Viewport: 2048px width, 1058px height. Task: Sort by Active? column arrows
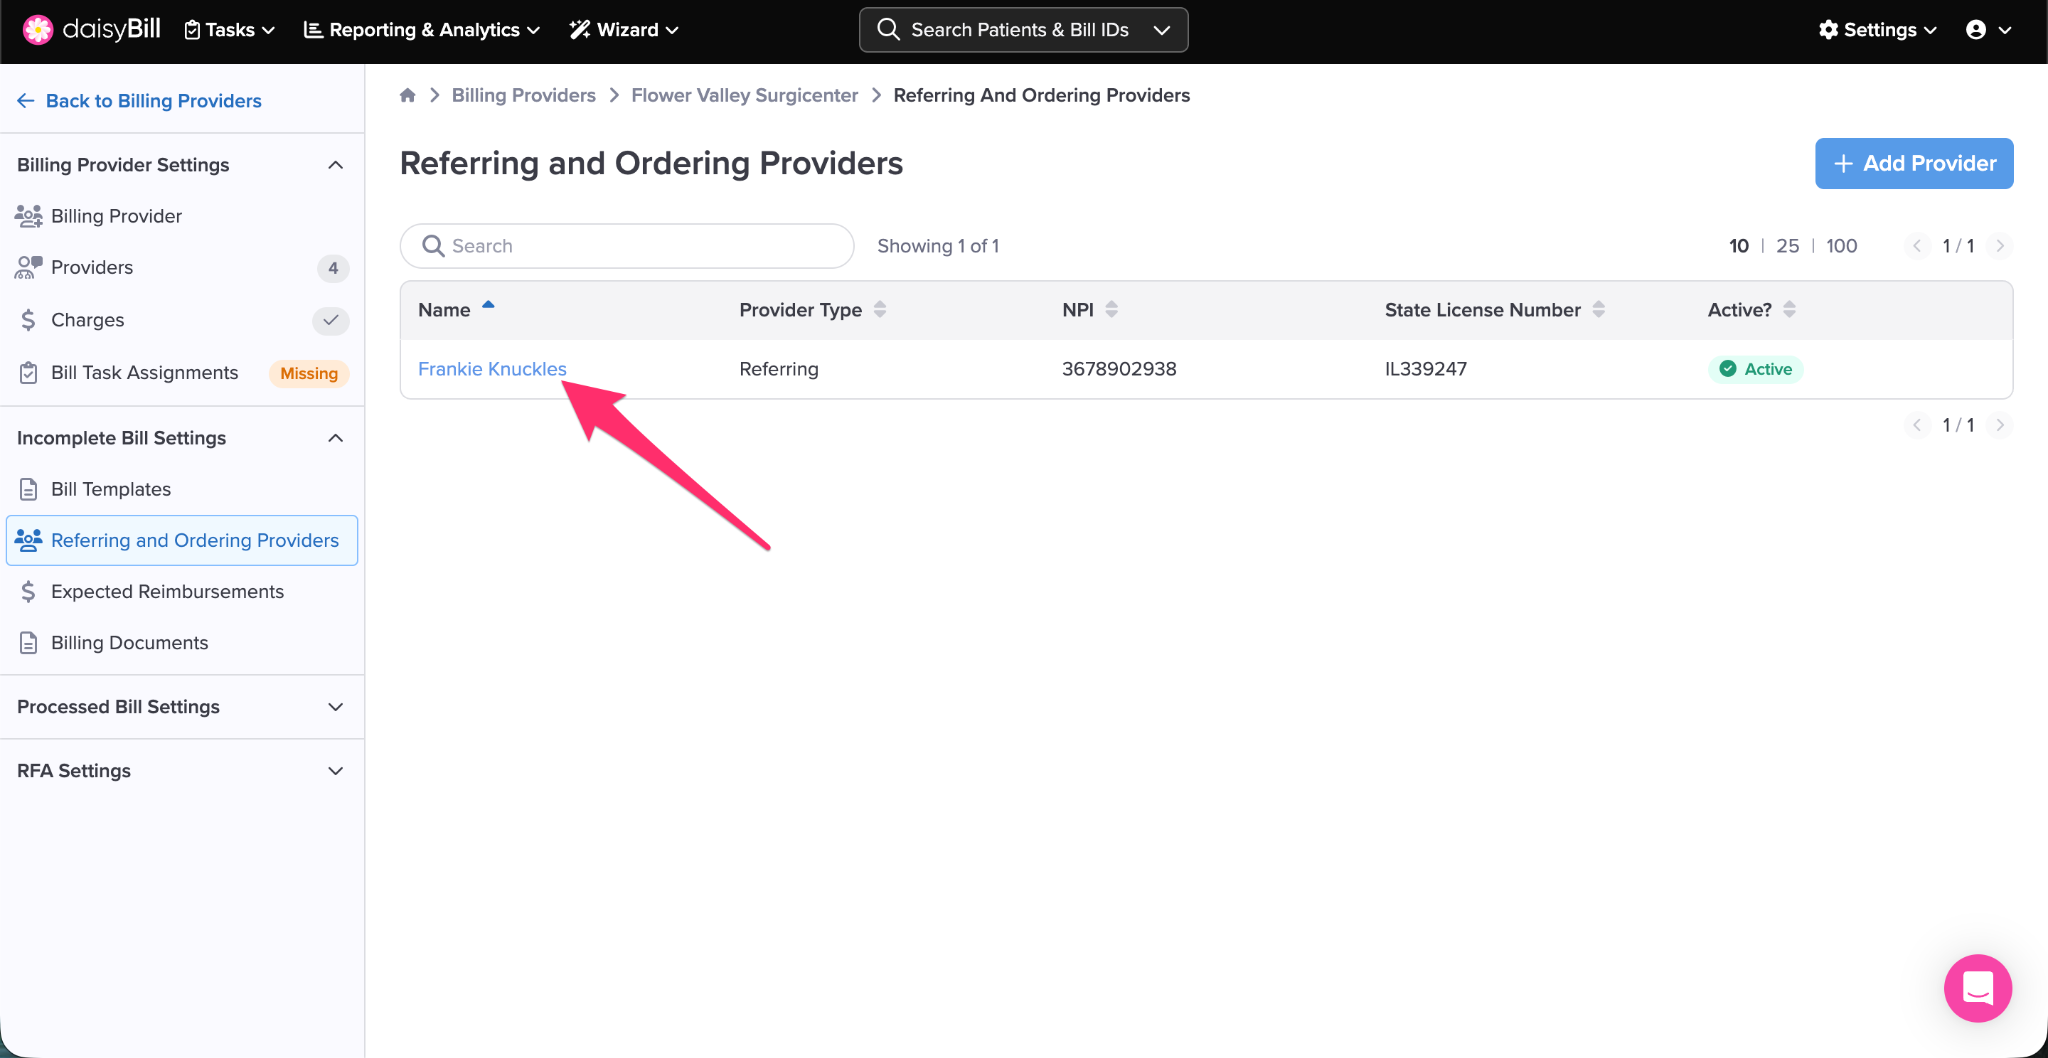[x=1789, y=310]
